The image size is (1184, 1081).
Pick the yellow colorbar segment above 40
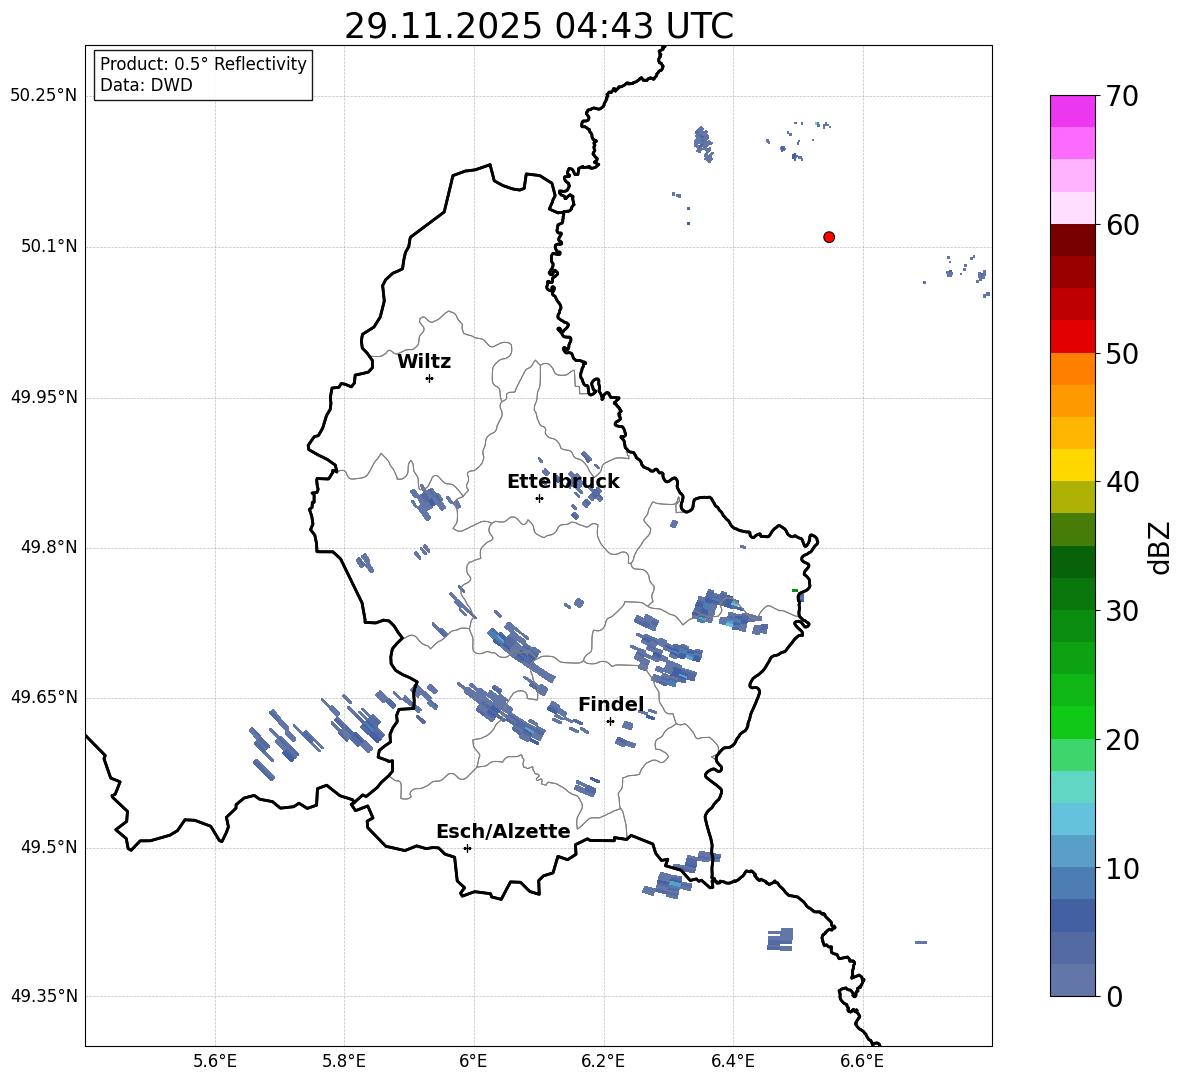pos(1073,465)
